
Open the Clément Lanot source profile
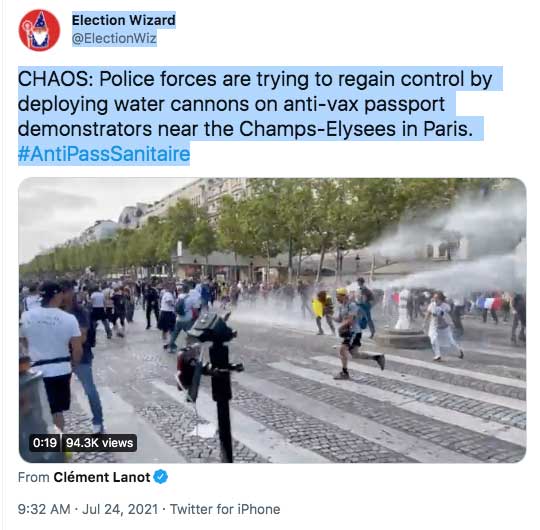click(x=102, y=477)
